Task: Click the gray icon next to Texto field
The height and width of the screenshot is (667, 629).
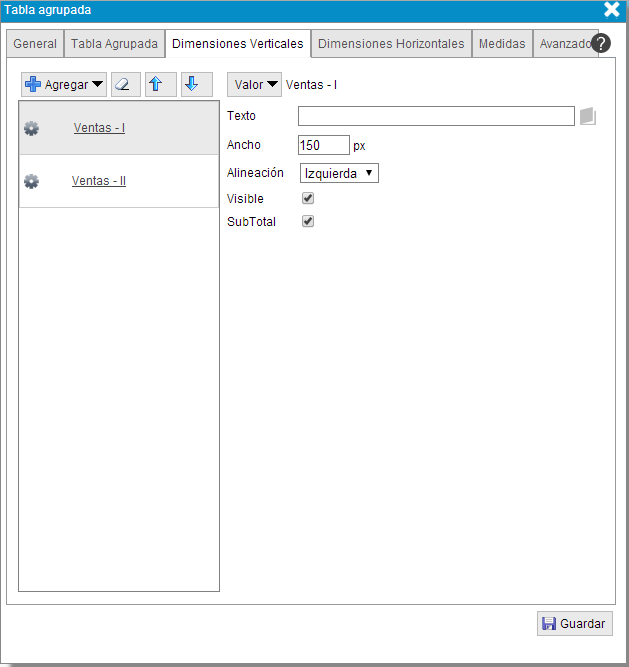Action: coord(588,116)
